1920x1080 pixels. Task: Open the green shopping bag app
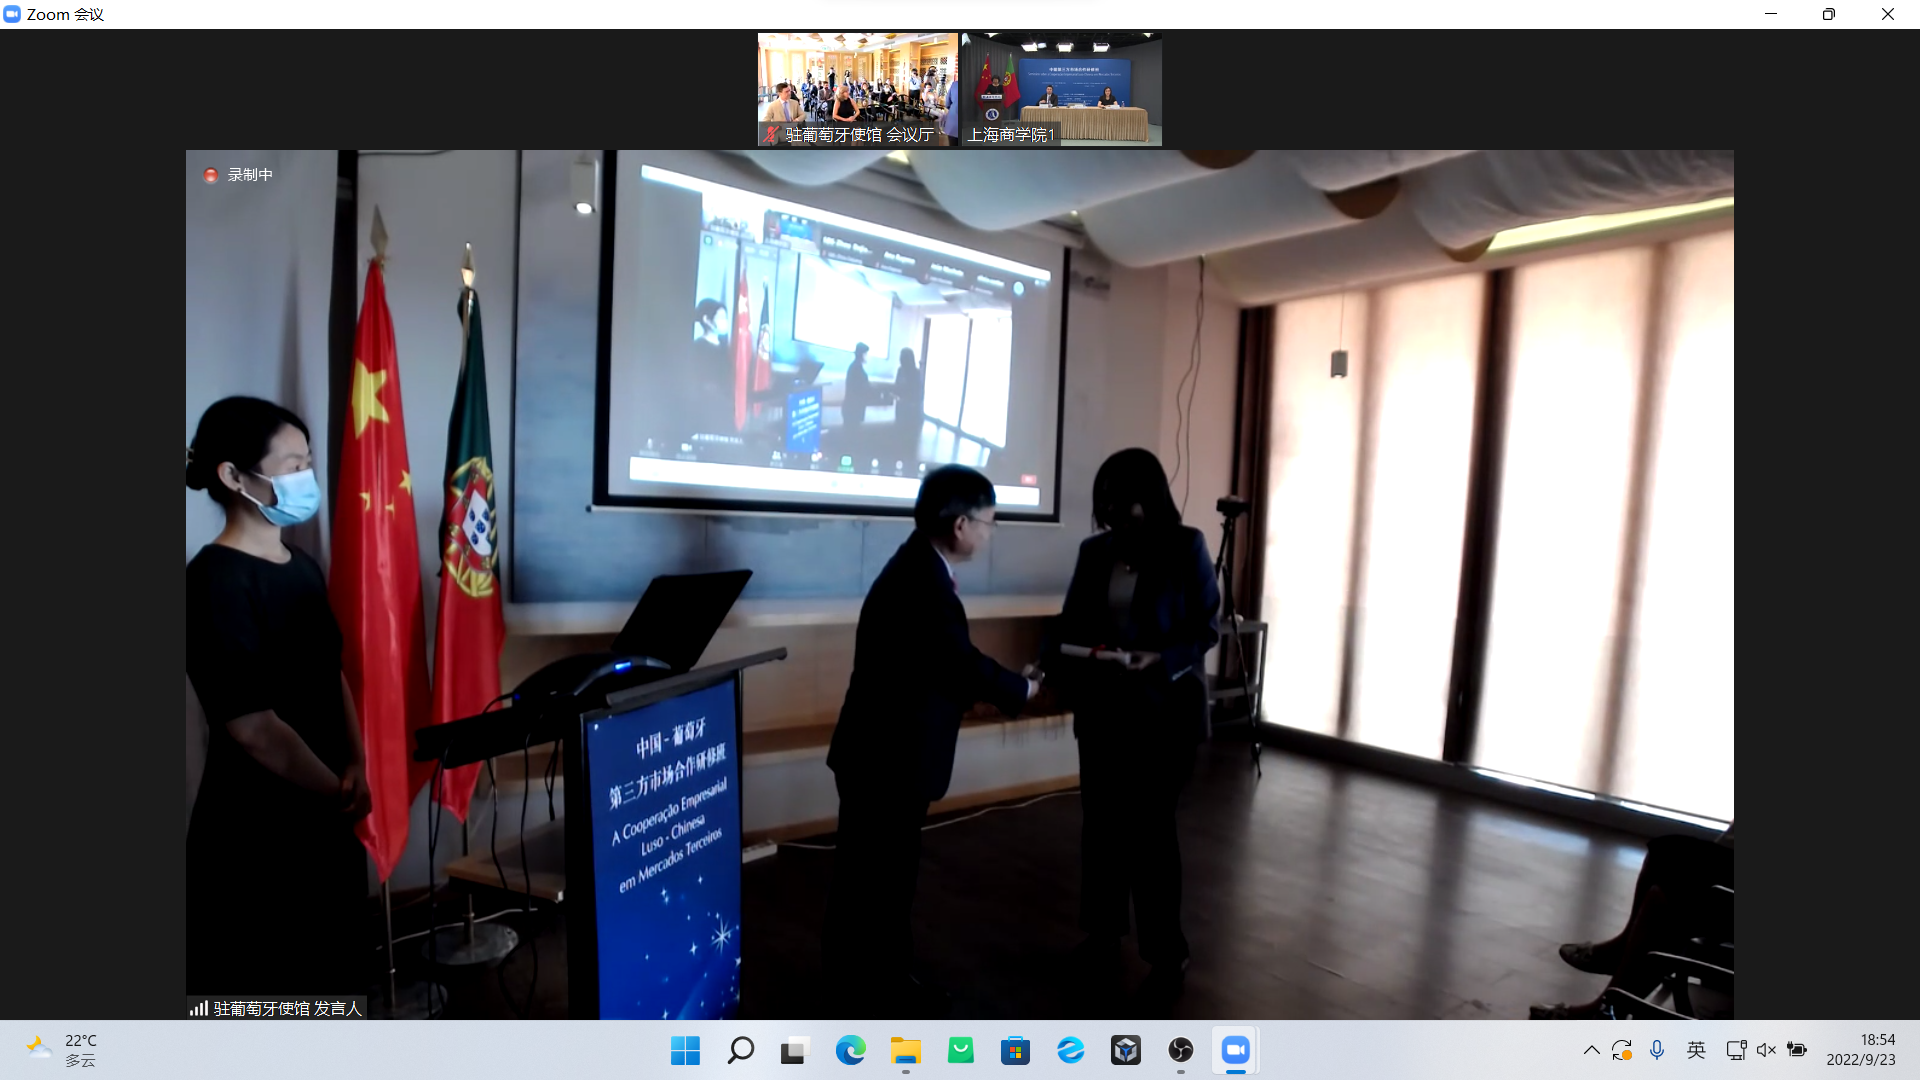[x=960, y=1050]
